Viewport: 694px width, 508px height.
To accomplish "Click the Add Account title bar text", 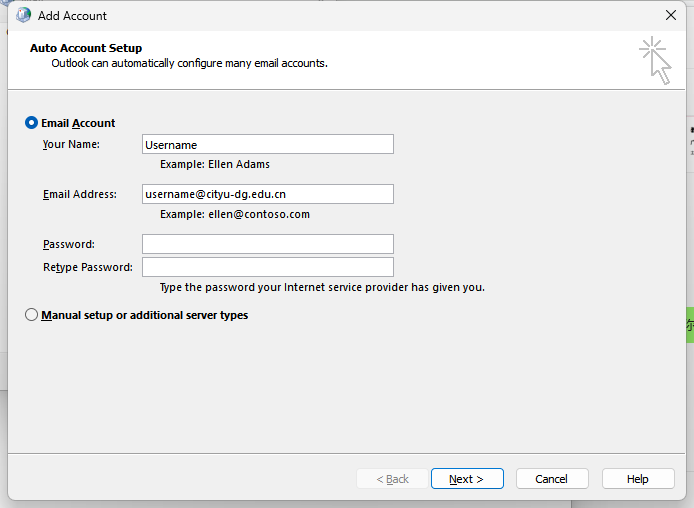I will point(72,16).
